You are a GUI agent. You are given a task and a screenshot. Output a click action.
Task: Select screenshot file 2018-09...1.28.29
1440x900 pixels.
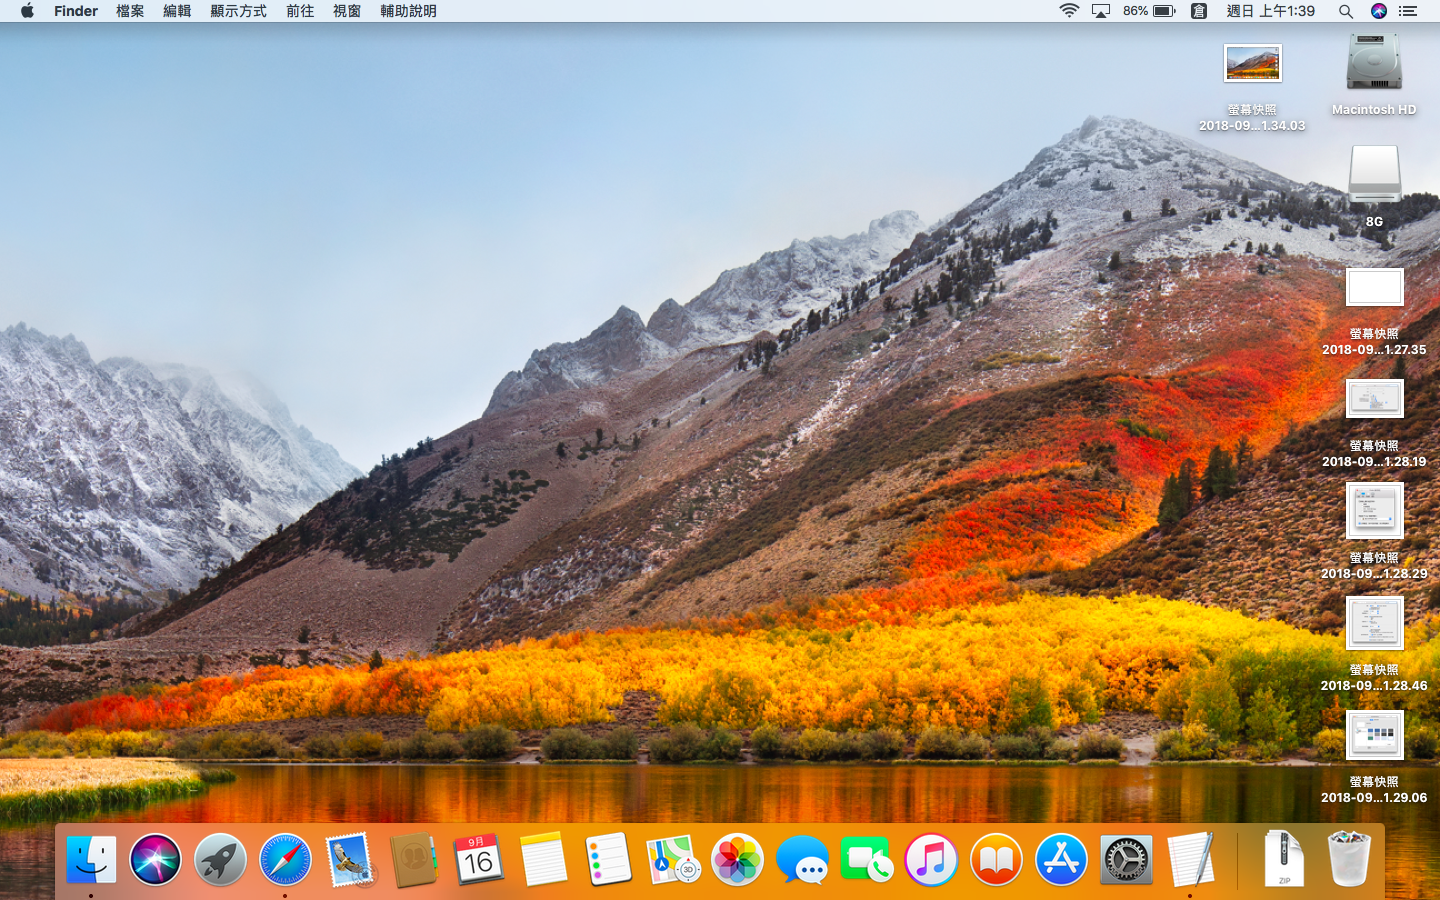tap(1374, 511)
